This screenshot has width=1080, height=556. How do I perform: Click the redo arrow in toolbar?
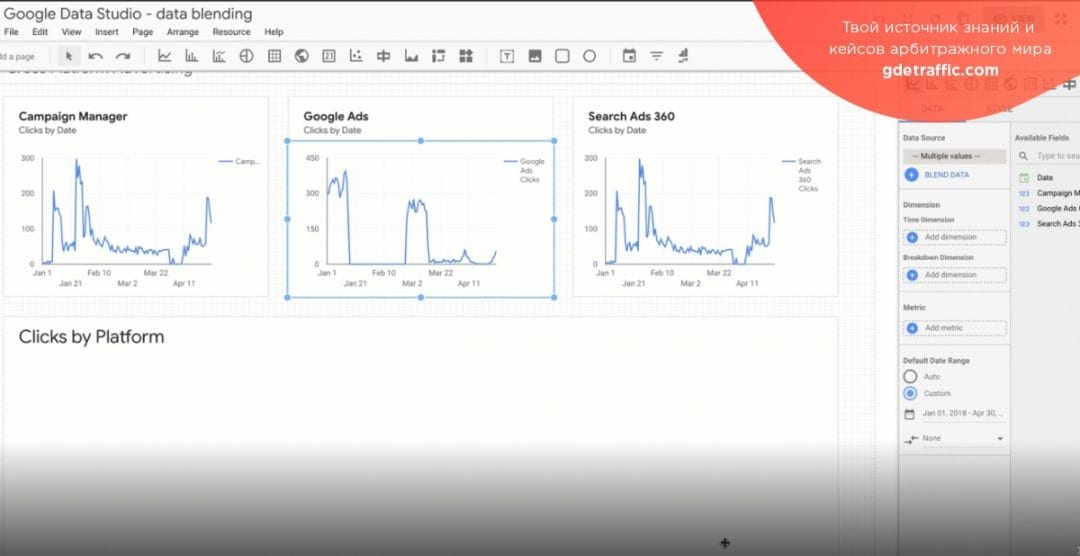(x=123, y=57)
